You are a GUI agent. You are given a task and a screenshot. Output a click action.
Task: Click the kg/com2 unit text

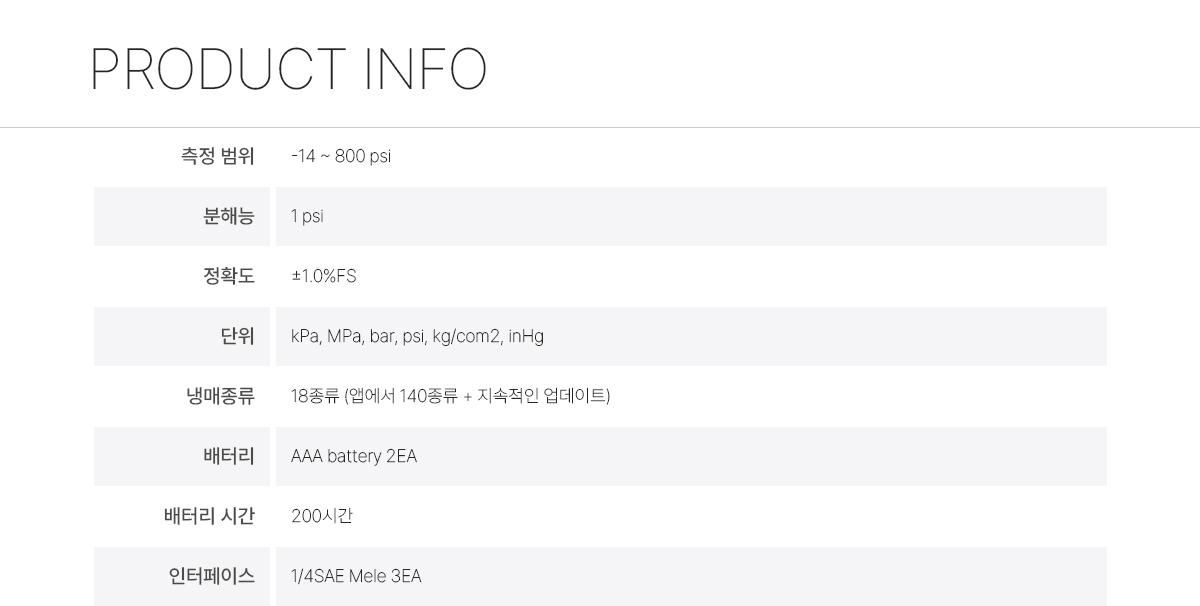pyautogui.click(x=465, y=336)
